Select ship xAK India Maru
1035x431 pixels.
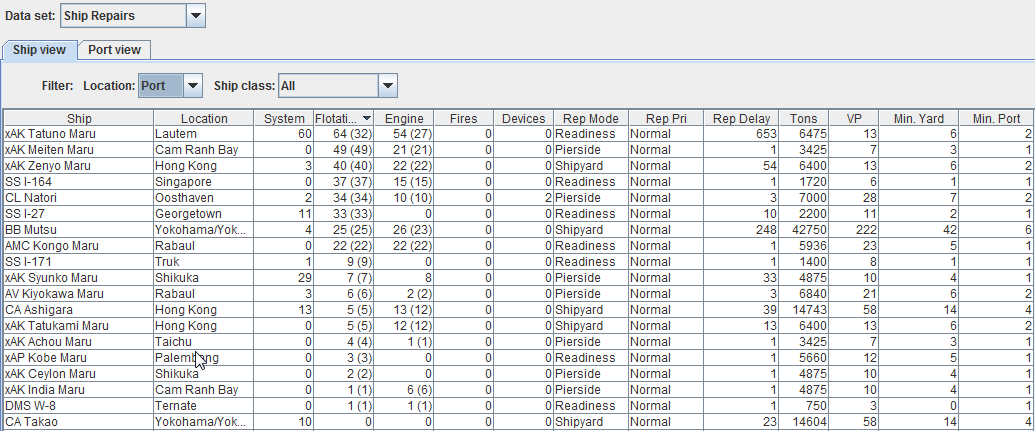[x=44, y=389]
